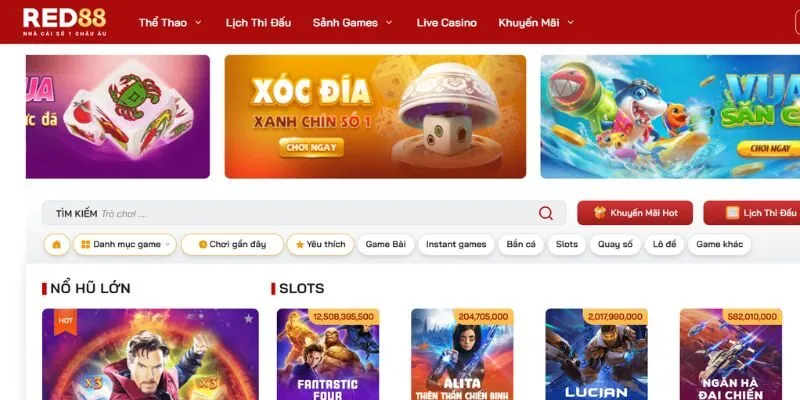Open the home icon category chip
The image size is (800, 400).
[x=57, y=244]
